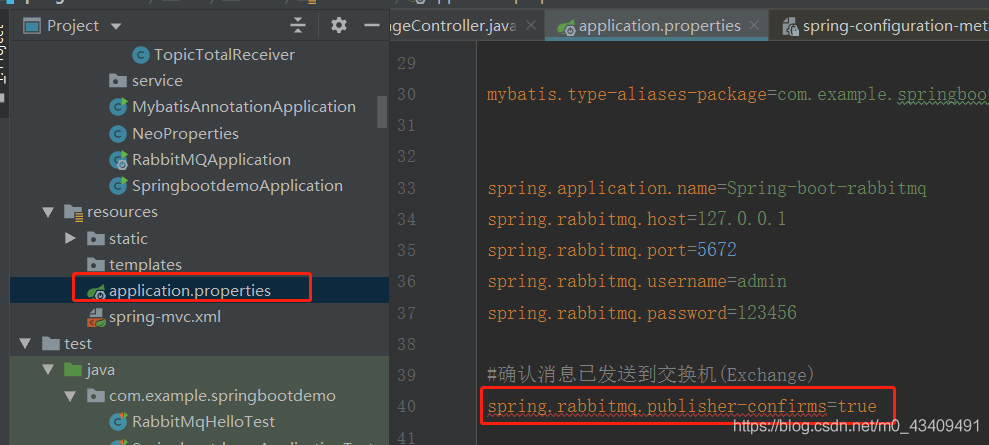
Task: Collapse com.example.springbootdemo package
Action: (x=71, y=396)
